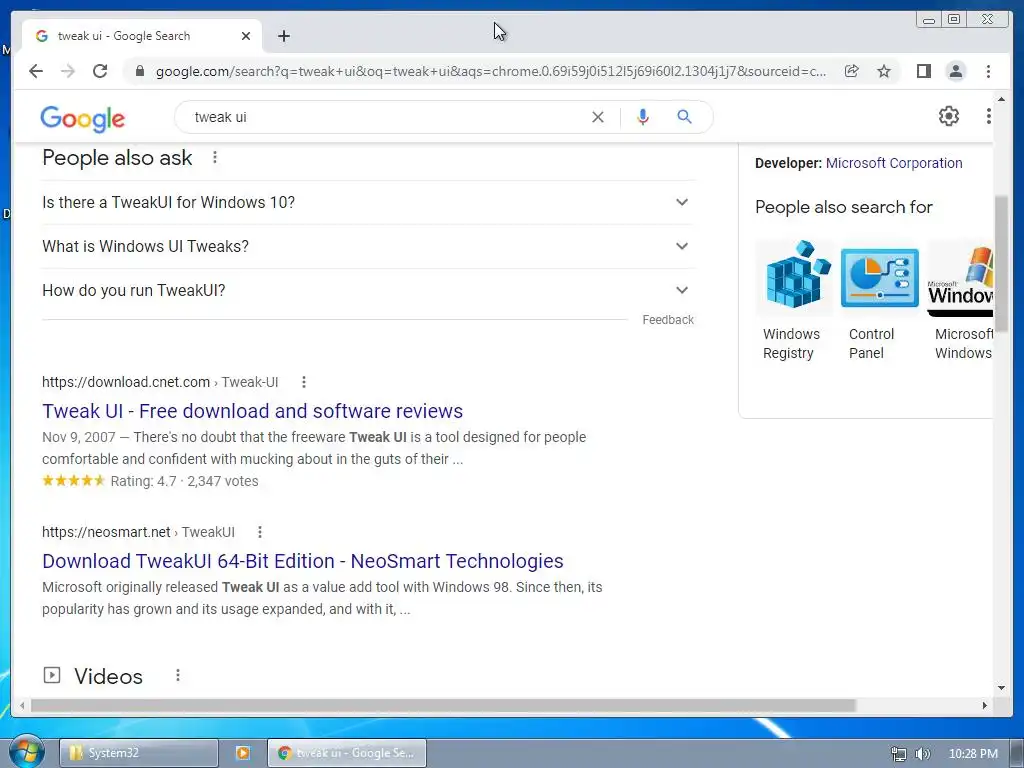Open Chrome's three-dot menu
The height and width of the screenshot is (768, 1024).
point(988,71)
